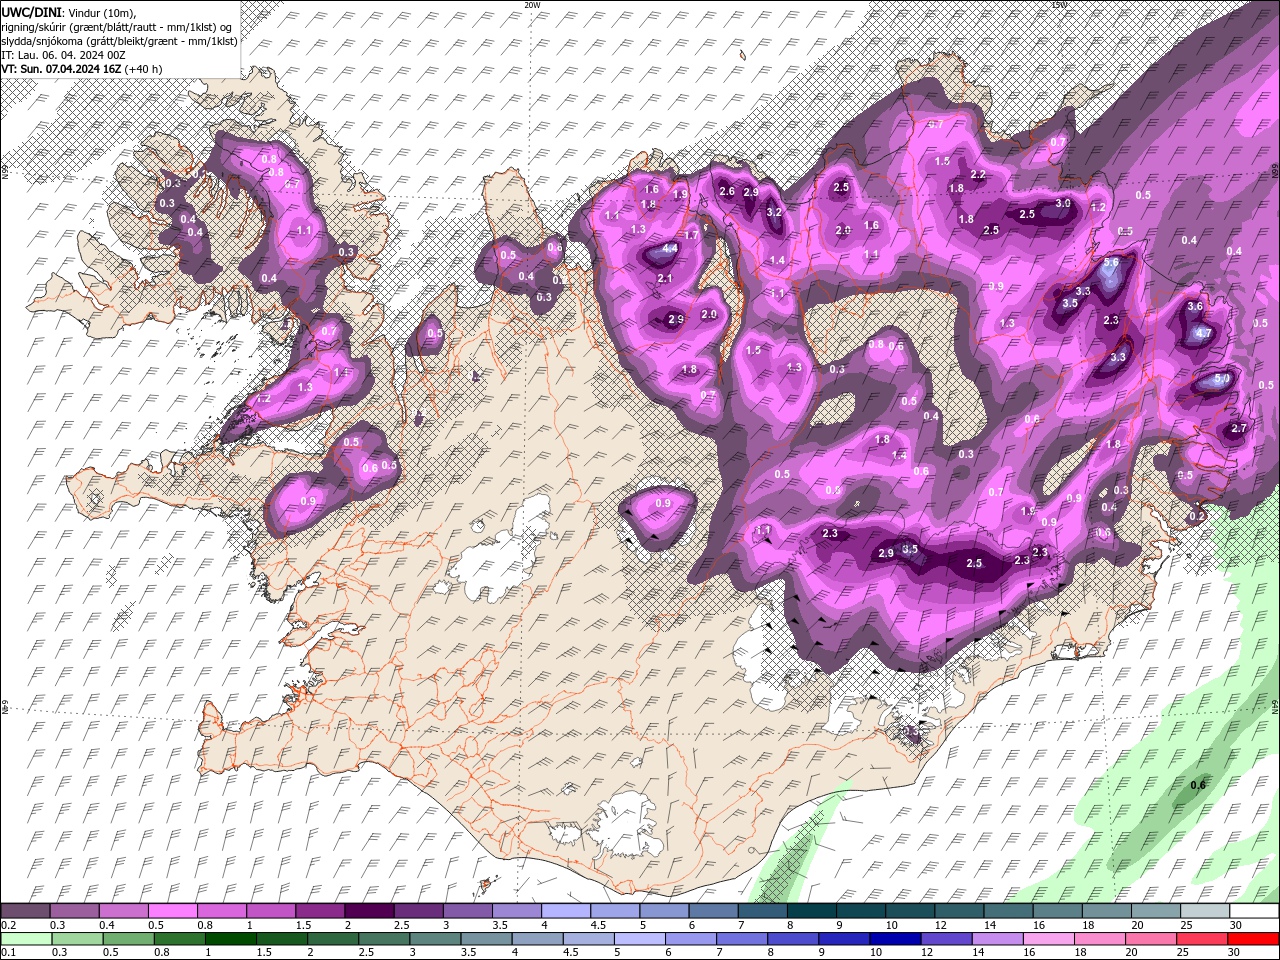Image resolution: width=1280 pixels, height=960 pixels.
Task: Click the 0.6 rain value in the green area
Action: click(x=1198, y=785)
